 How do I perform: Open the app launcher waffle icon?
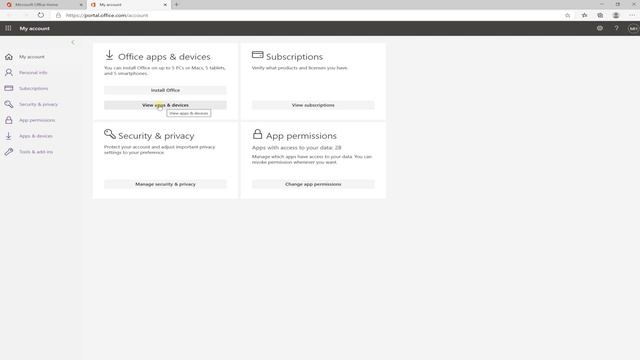8,28
